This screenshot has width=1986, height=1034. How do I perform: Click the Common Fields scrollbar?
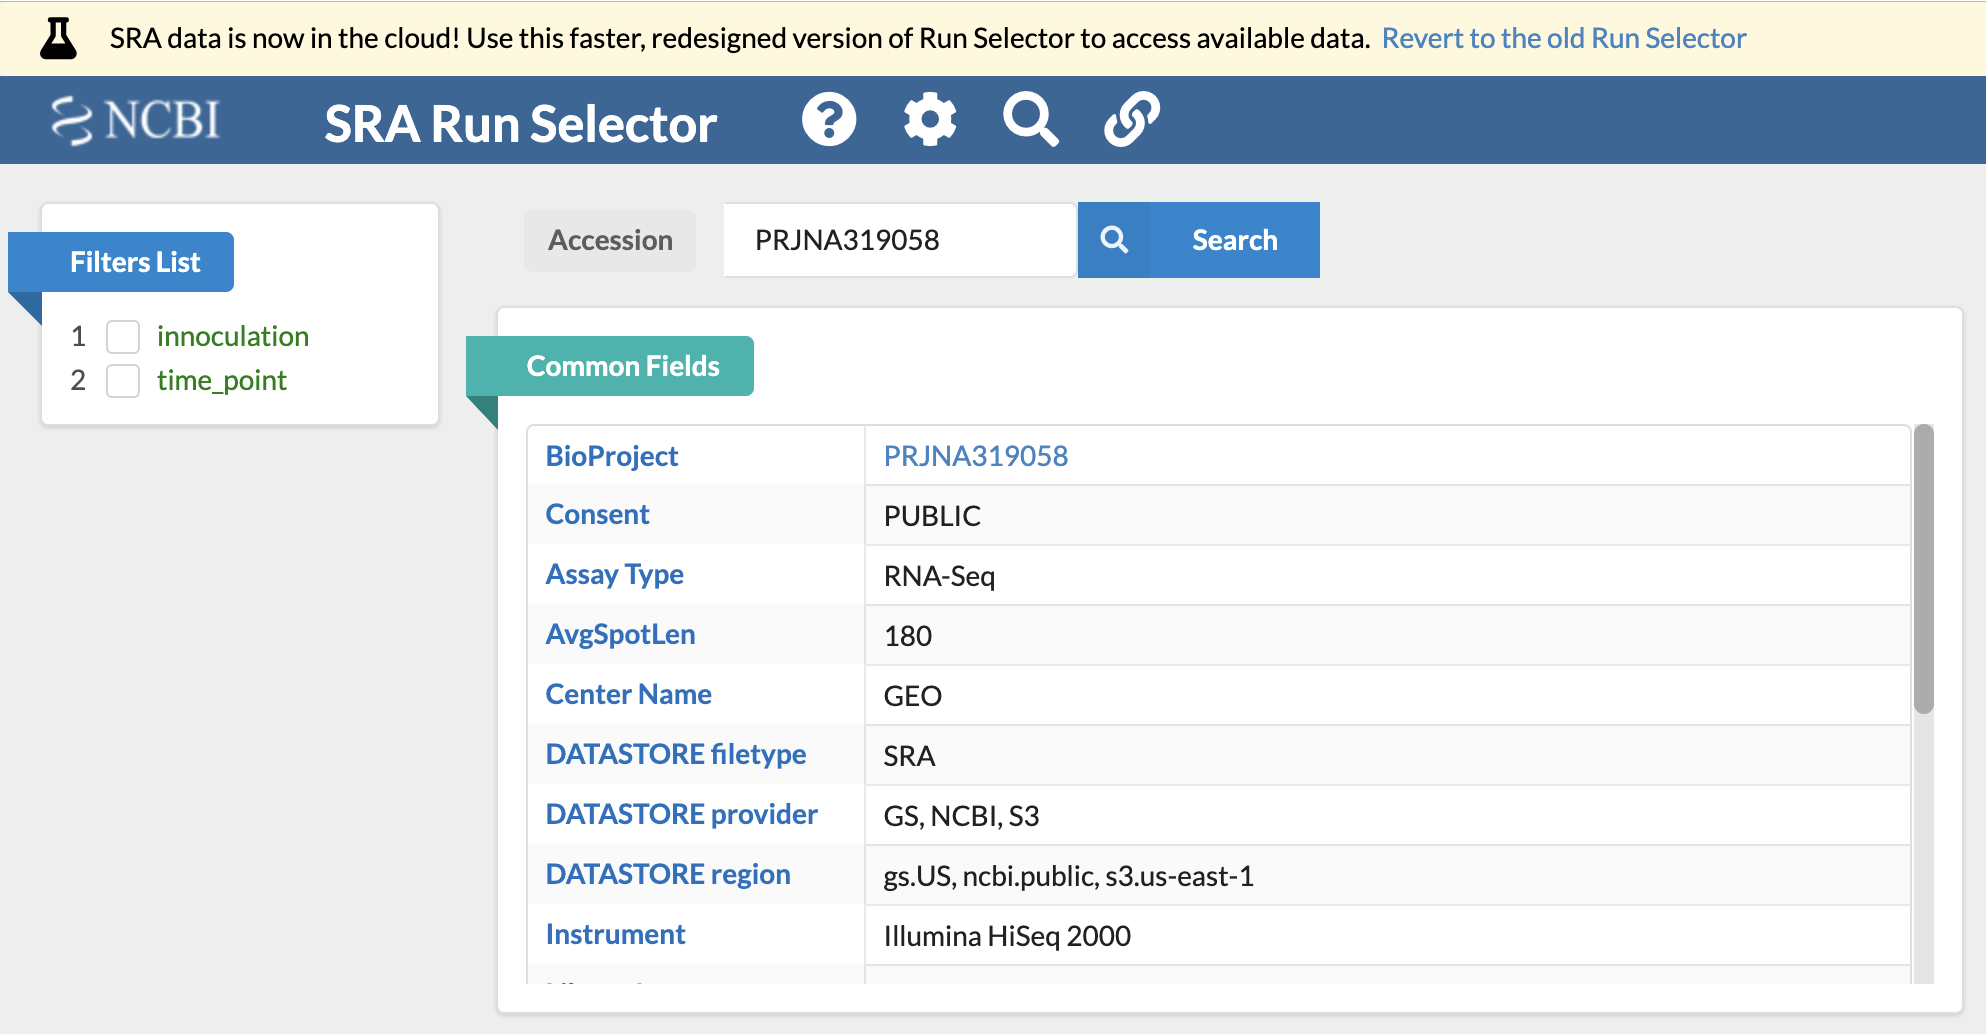pyautogui.click(x=1923, y=570)
